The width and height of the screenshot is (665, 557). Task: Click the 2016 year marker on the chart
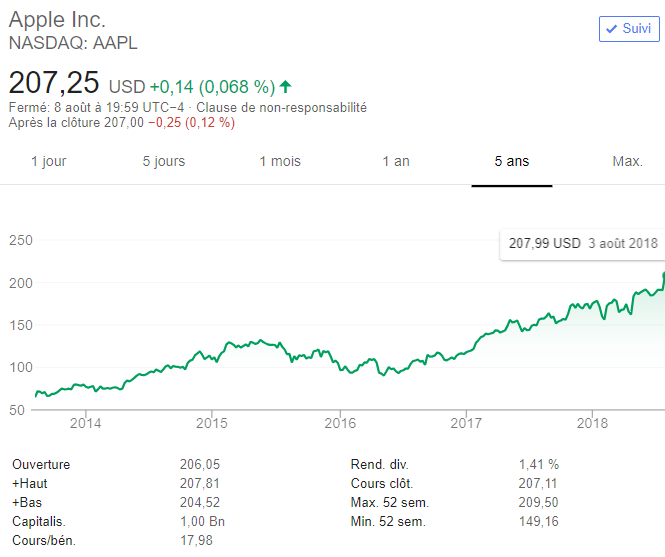click(x=340, y=423)
